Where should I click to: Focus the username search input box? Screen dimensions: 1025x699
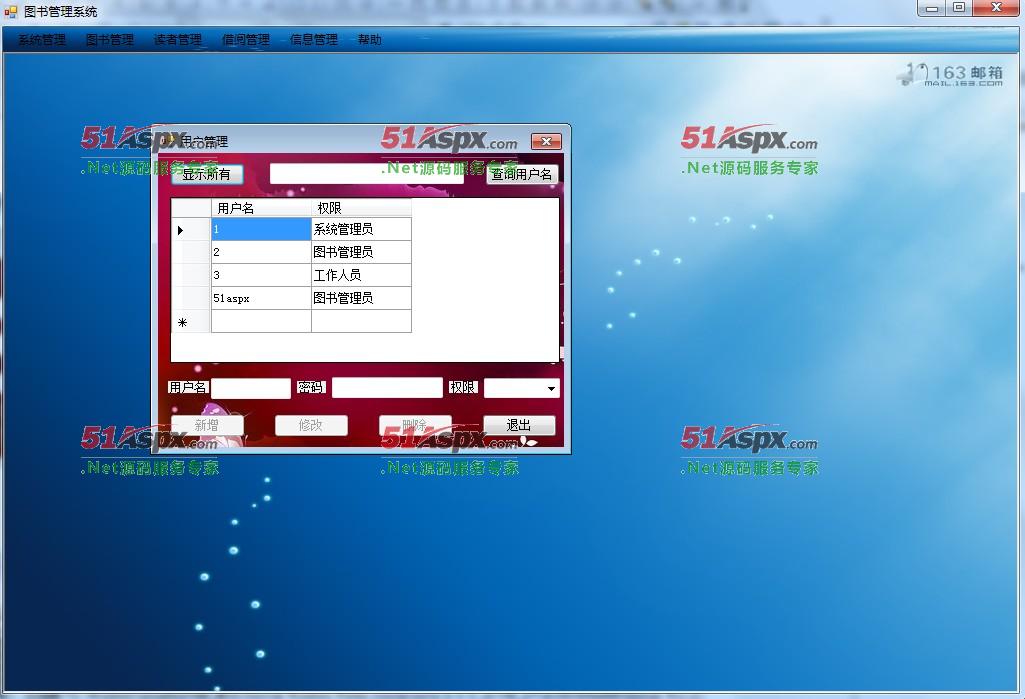(x=367, y=174)
